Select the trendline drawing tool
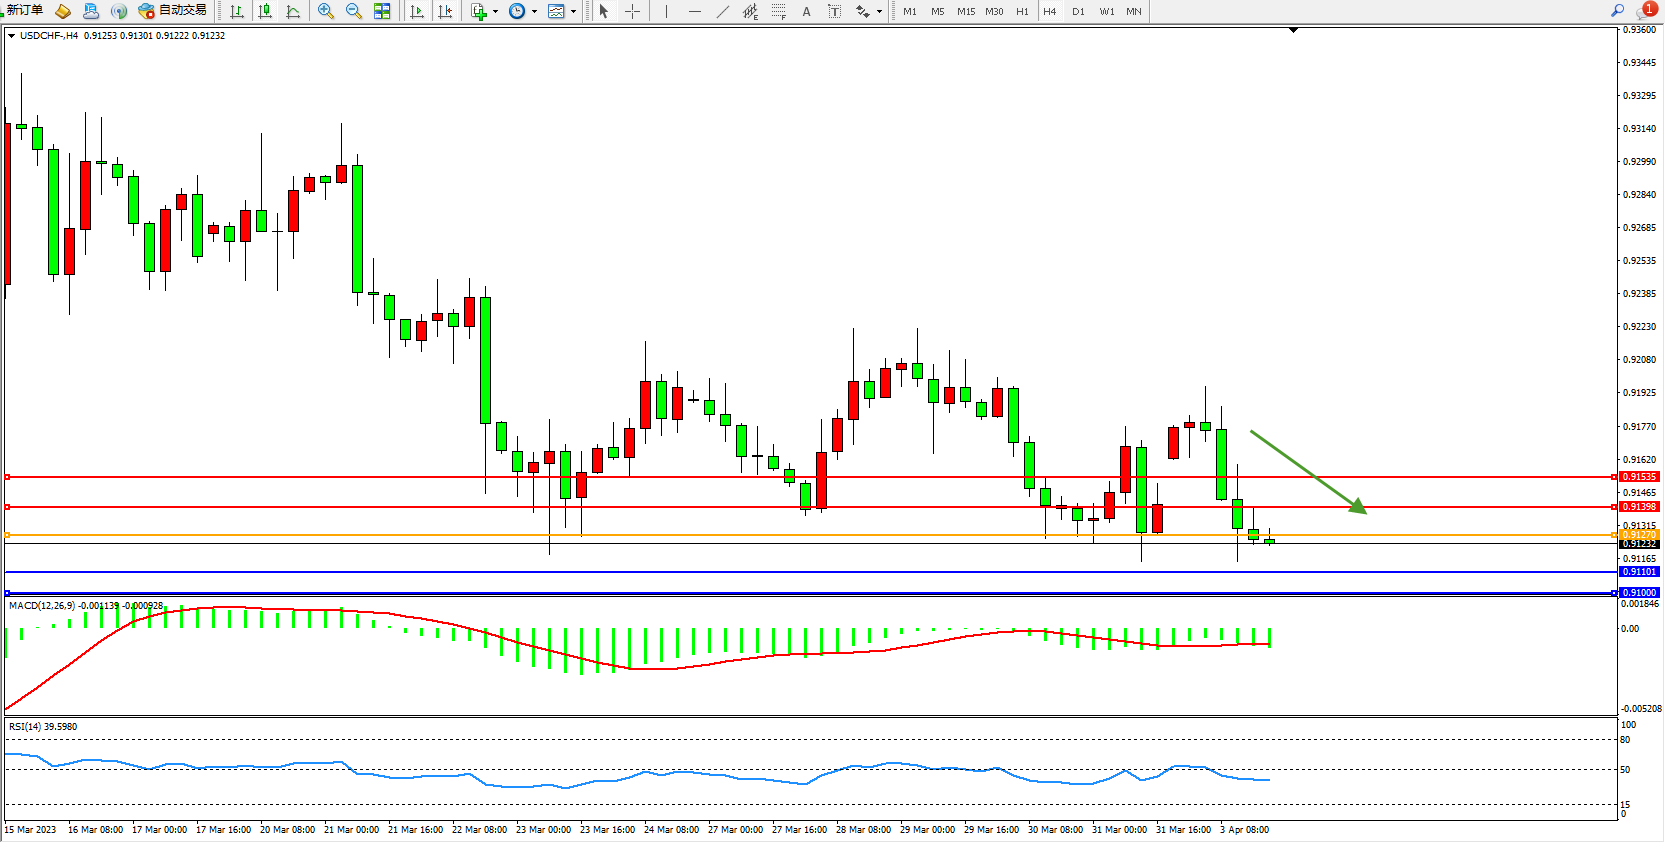 pyautogui.click(x=723, y=11)
